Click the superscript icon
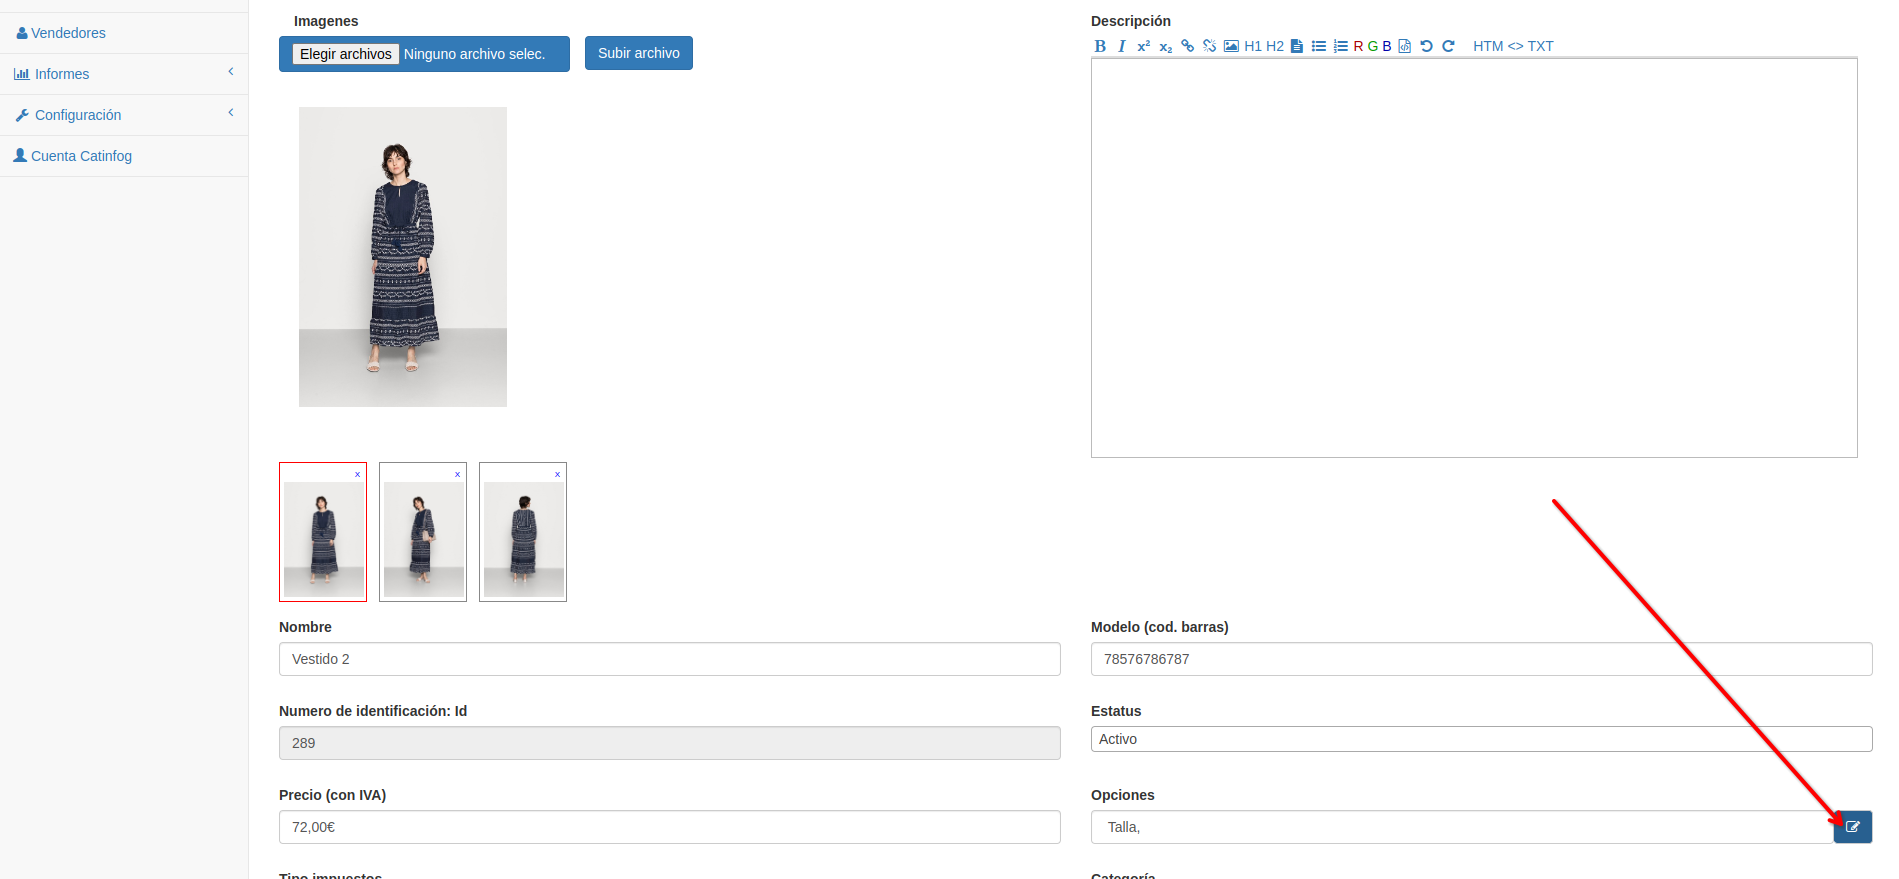Screen dimensions: 1899x879 (x=1143, y=46)
